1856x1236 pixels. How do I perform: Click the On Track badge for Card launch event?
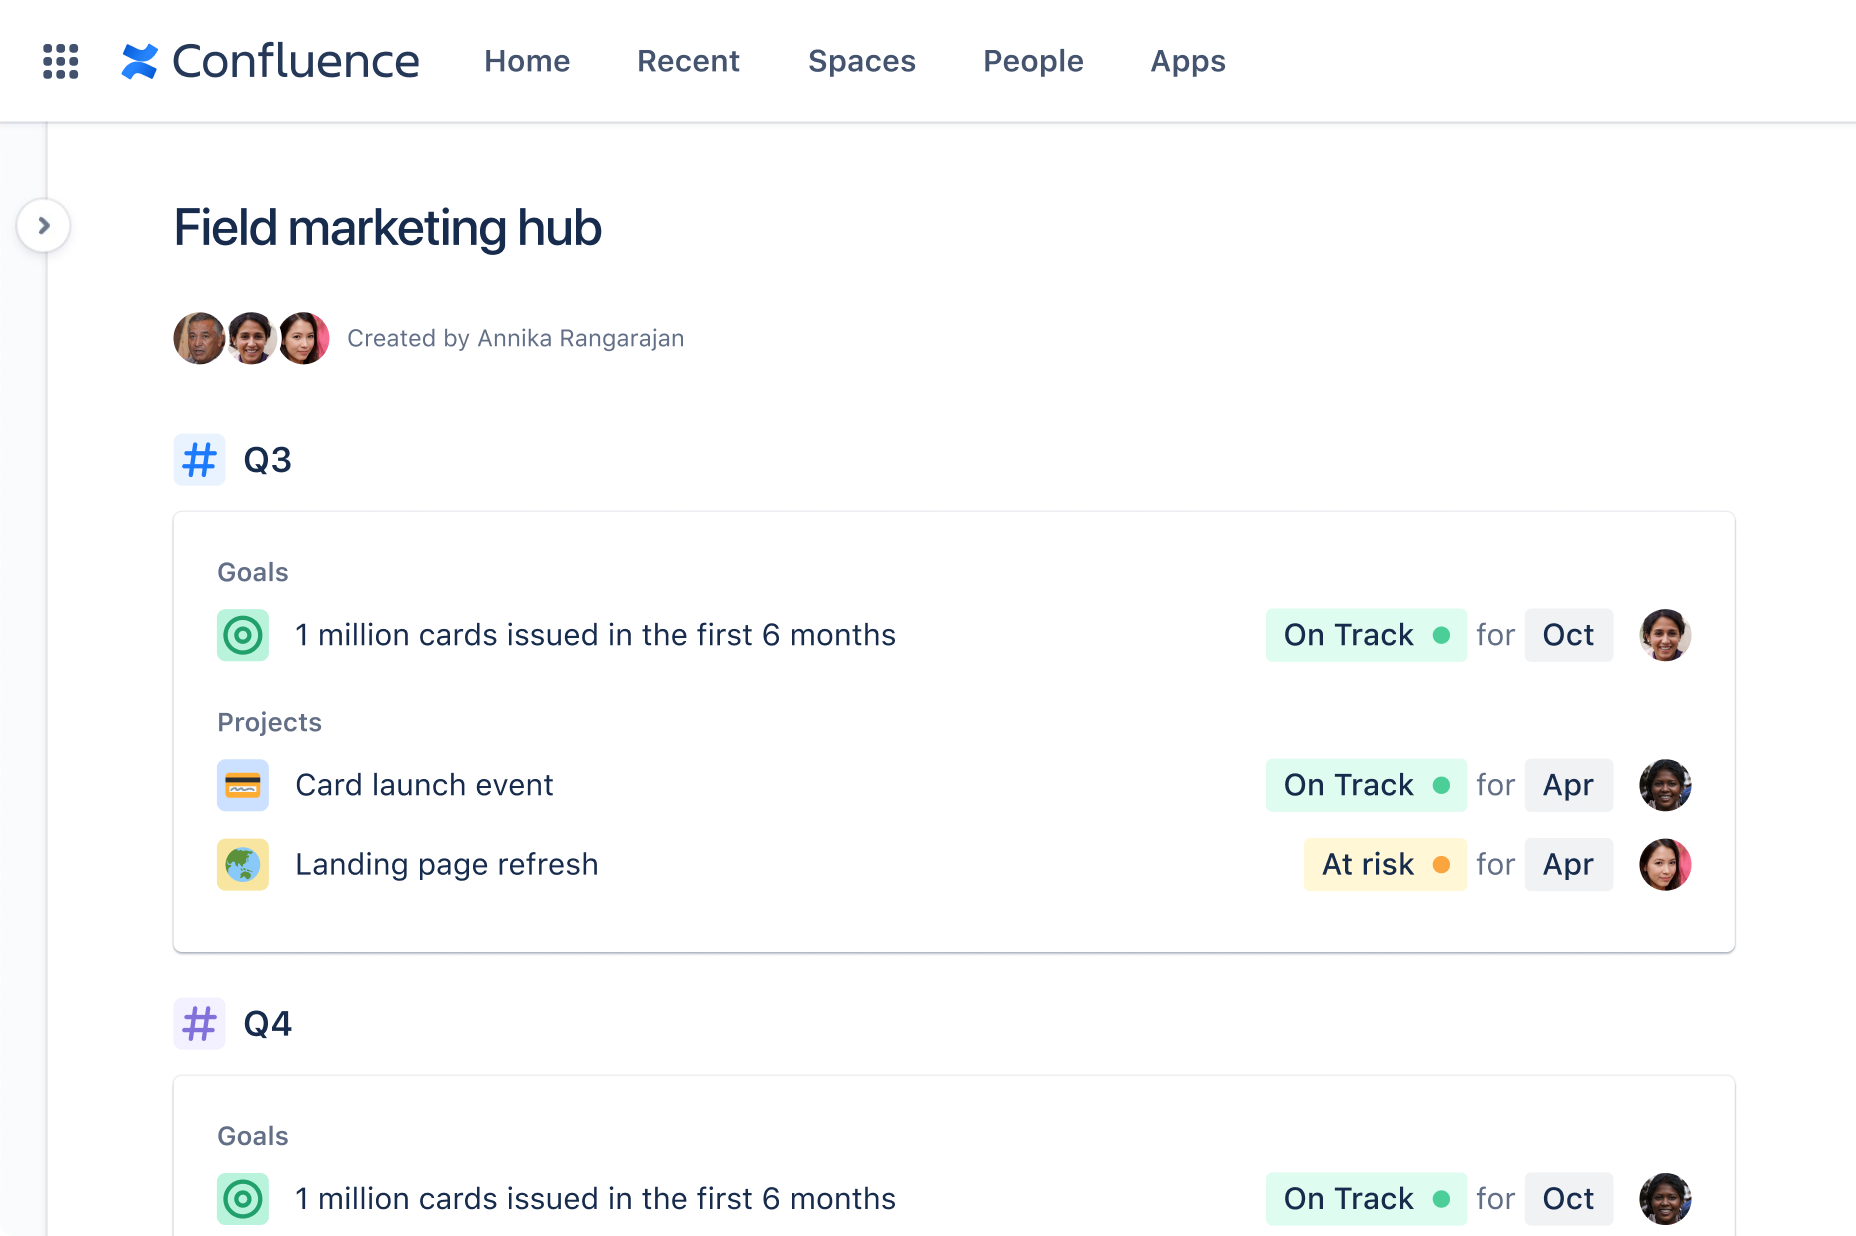[x=1365, y=785]
